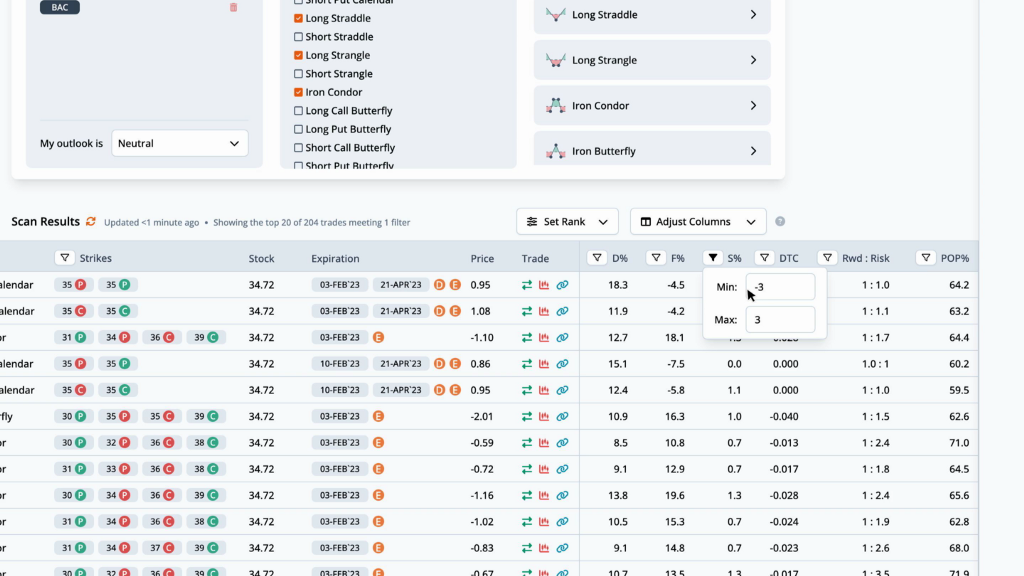Click the S% filter Min input field
The image size is (1024, 576).
pos(780,287)
